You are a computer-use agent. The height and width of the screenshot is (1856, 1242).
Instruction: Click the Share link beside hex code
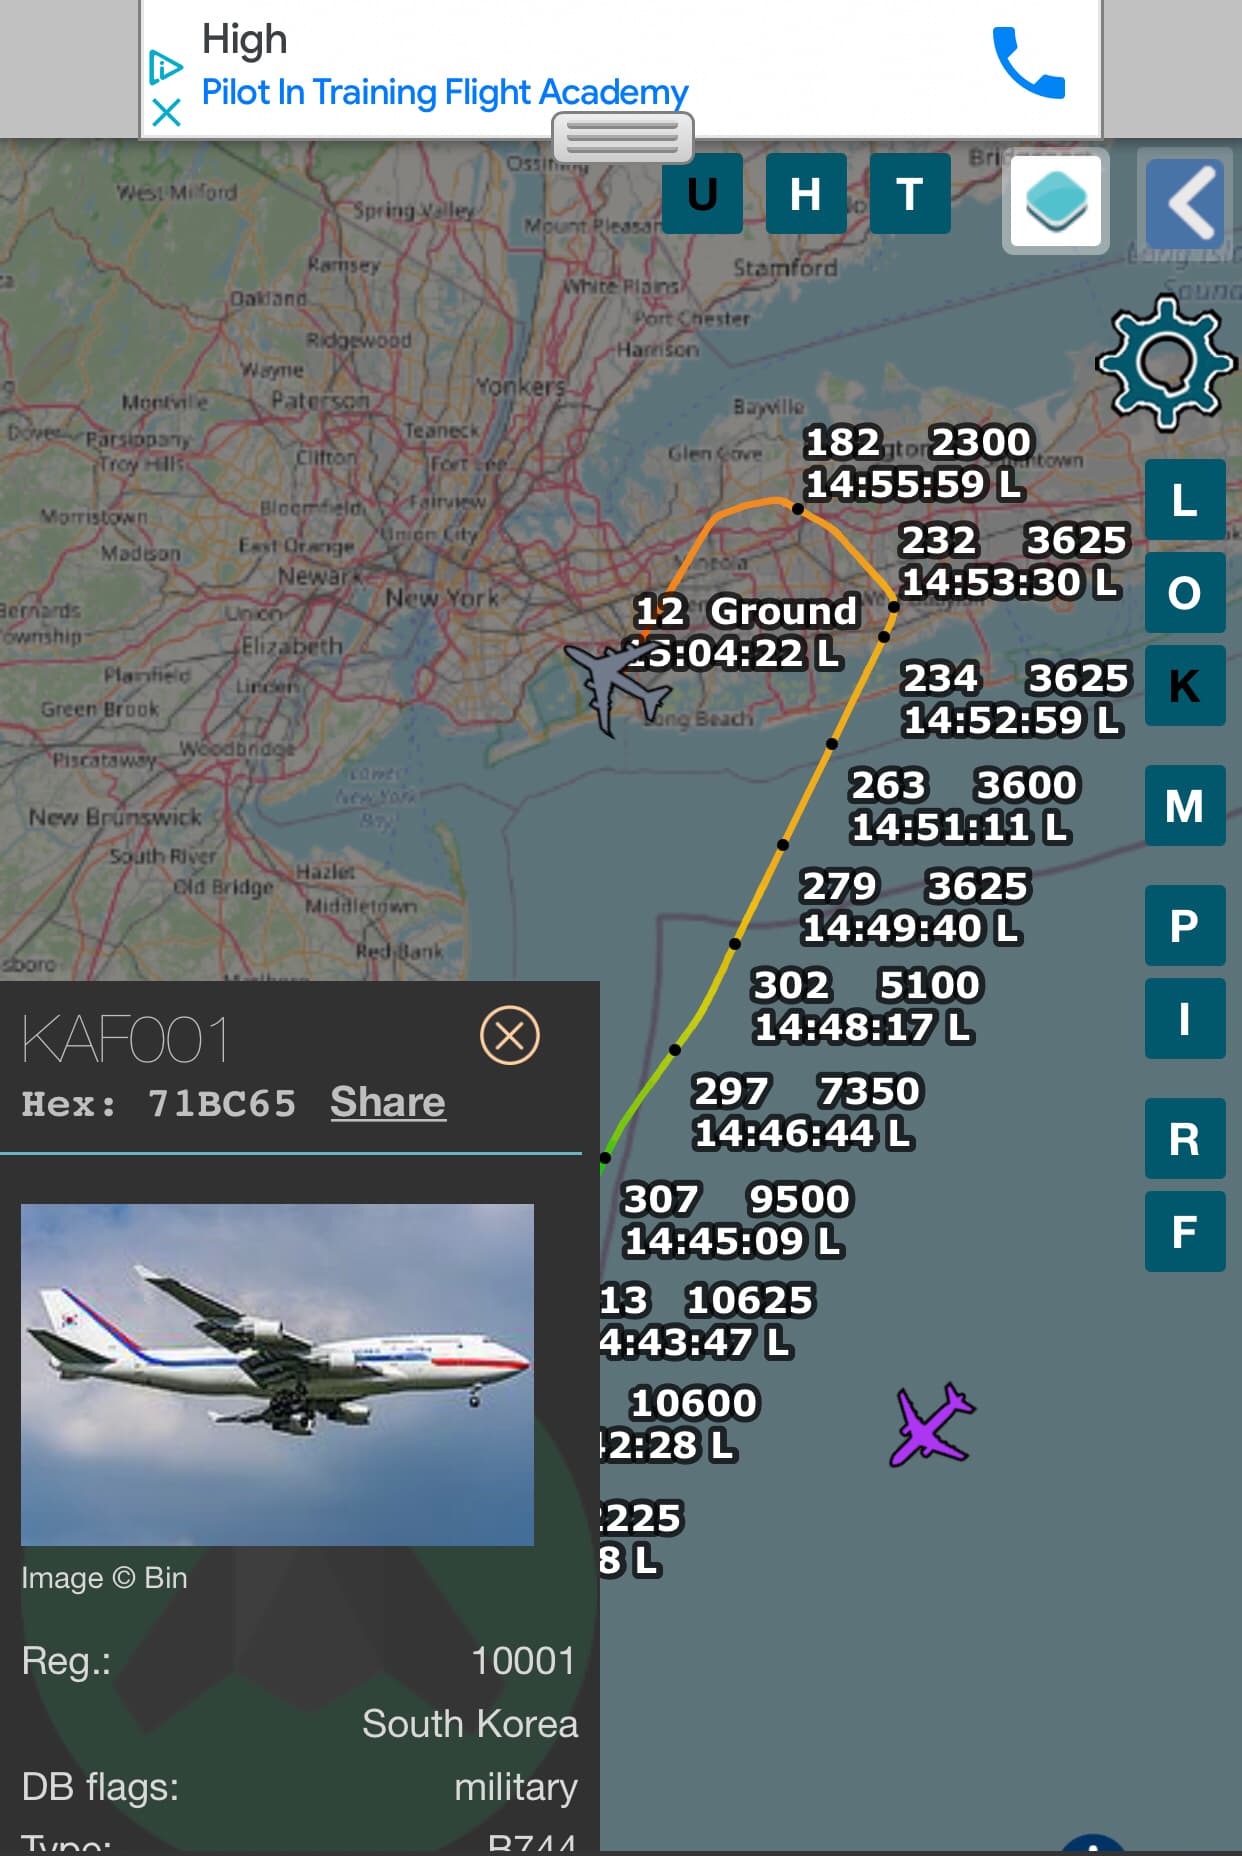(x=388, y=1102)
